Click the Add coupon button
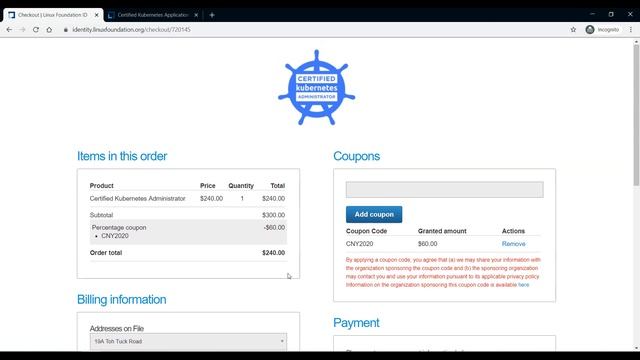640x360 pixels. tap(374, 214)
